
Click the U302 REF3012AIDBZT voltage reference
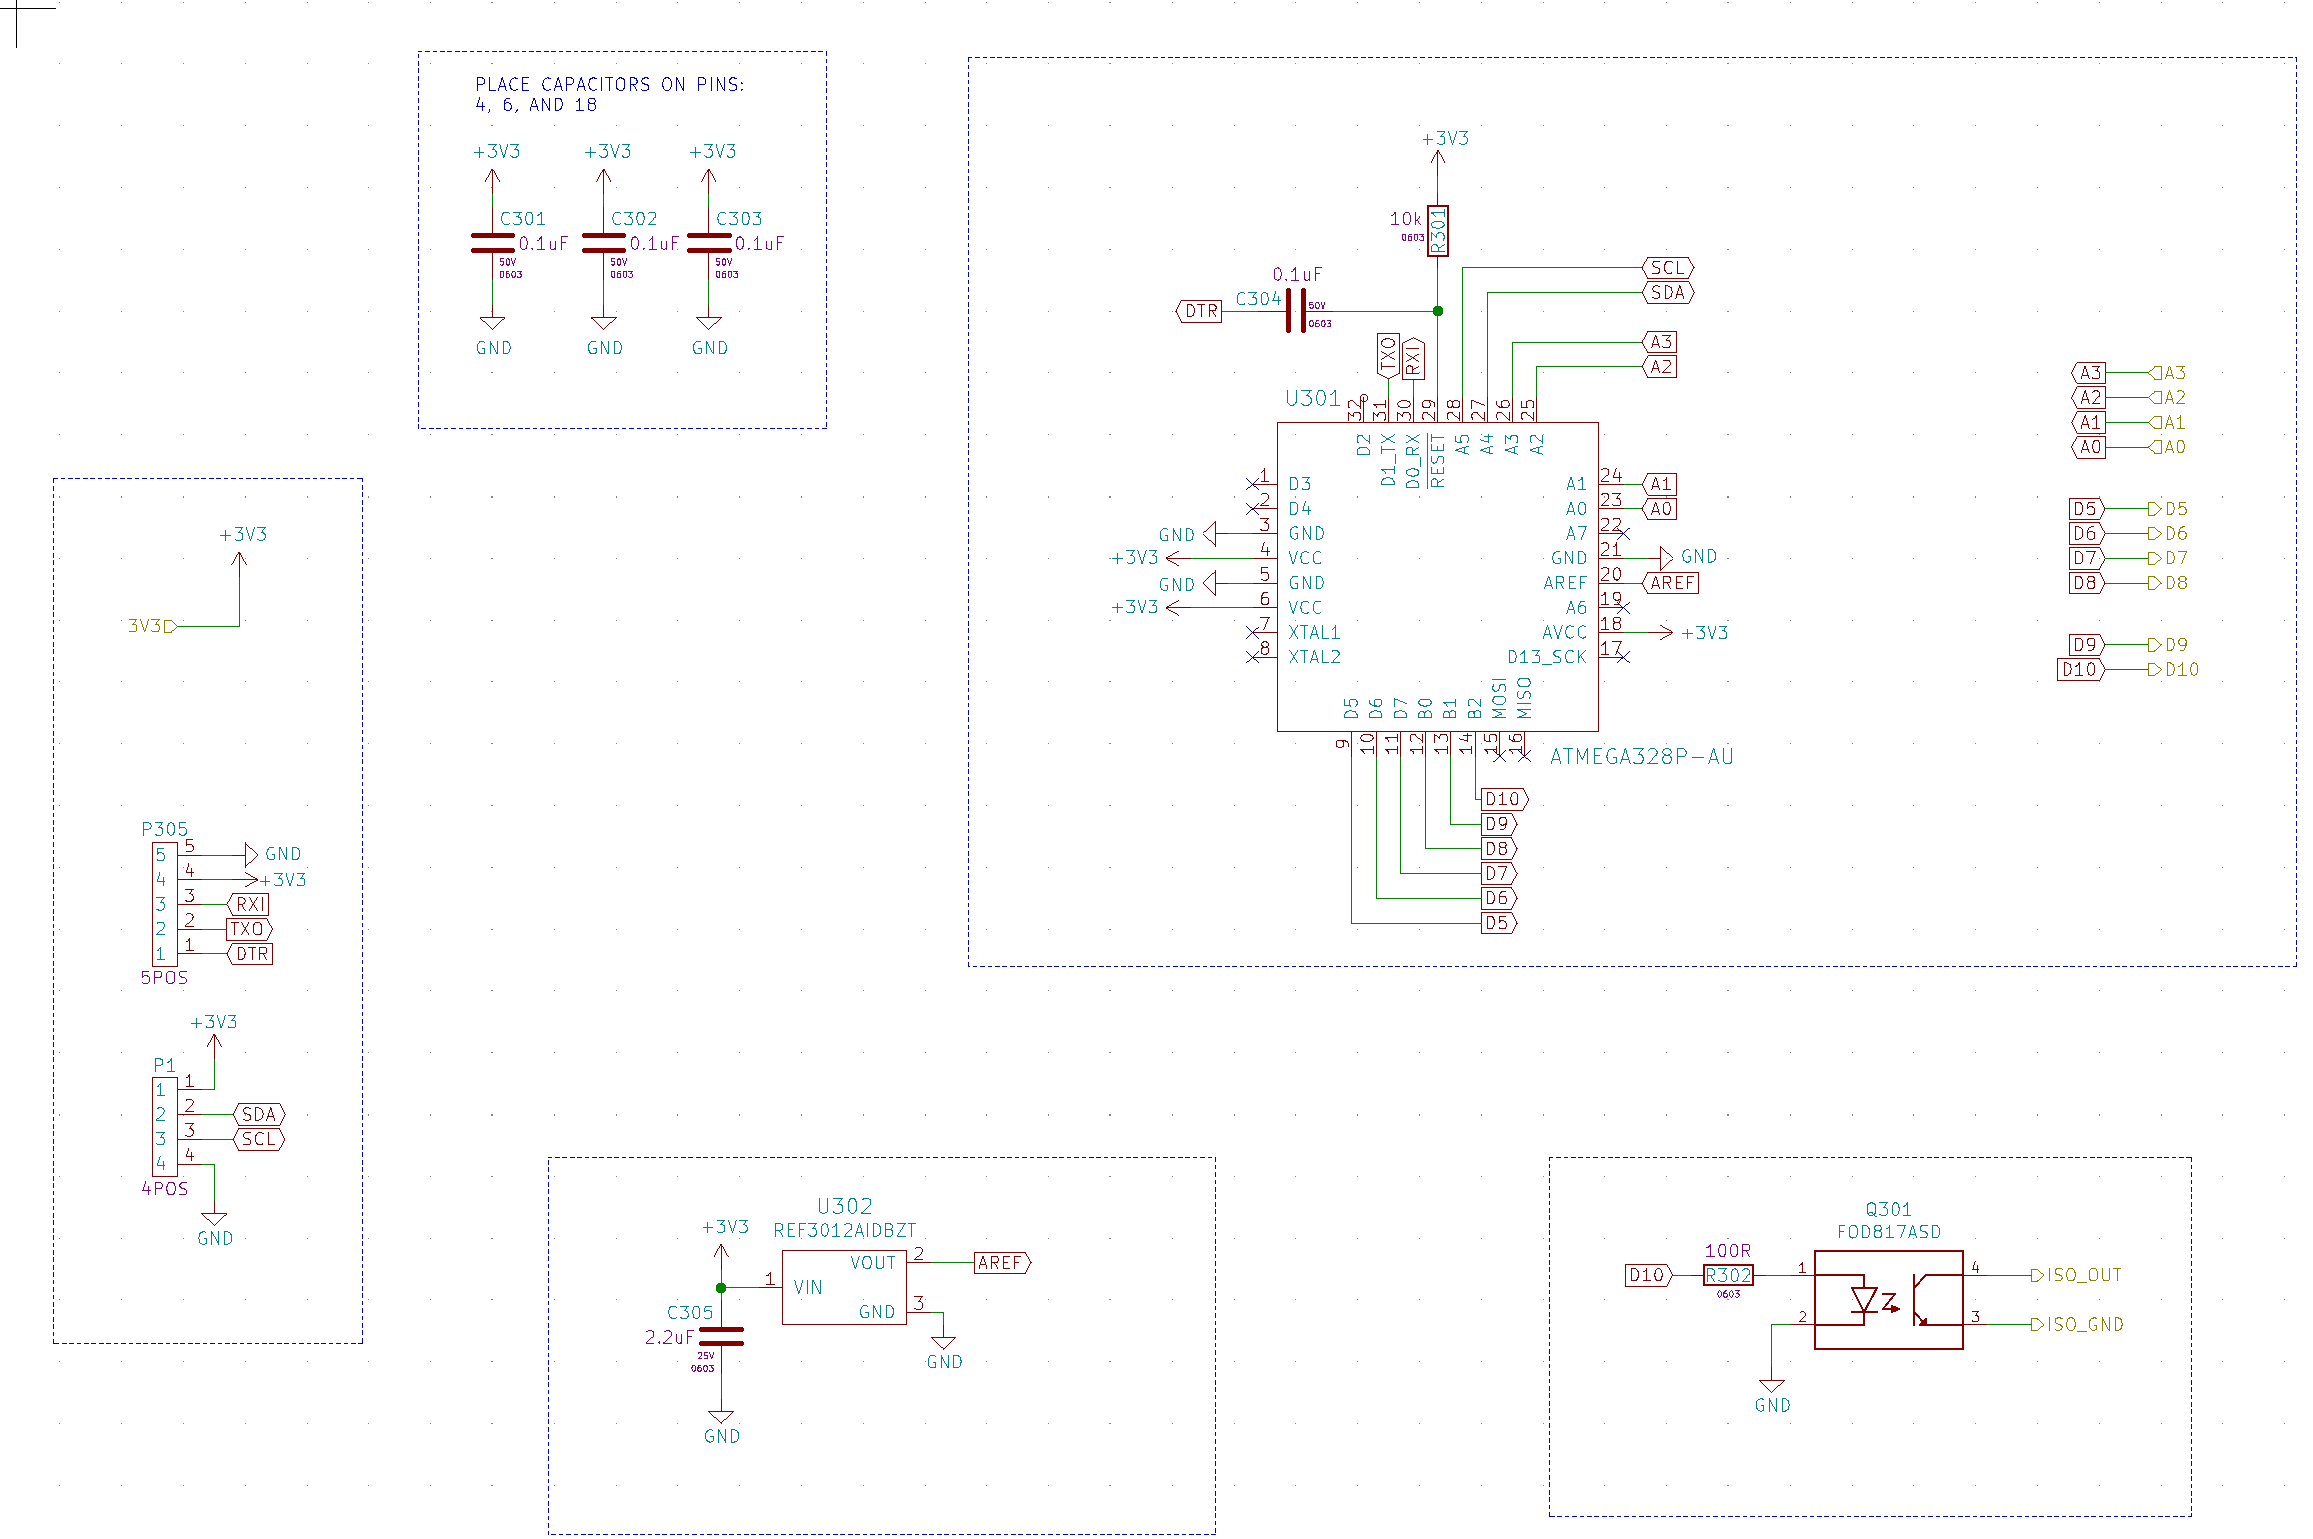click(x=843, y=1287)
